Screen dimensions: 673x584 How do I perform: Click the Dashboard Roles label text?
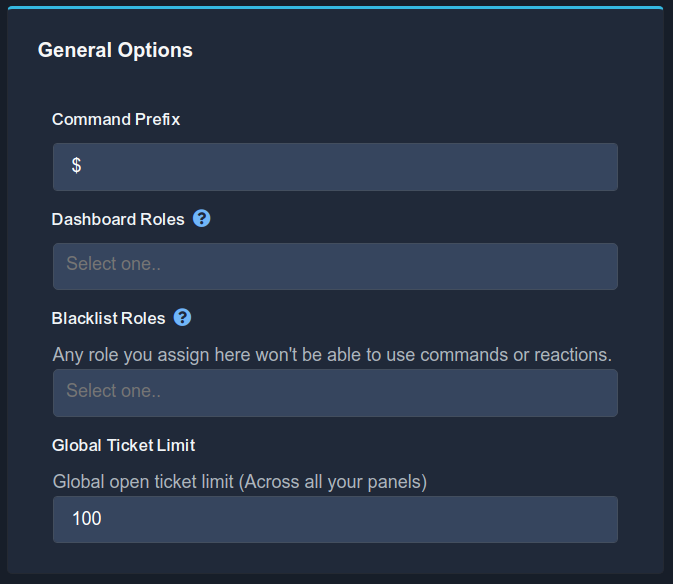pyautogui.click(x=118, y=219)
